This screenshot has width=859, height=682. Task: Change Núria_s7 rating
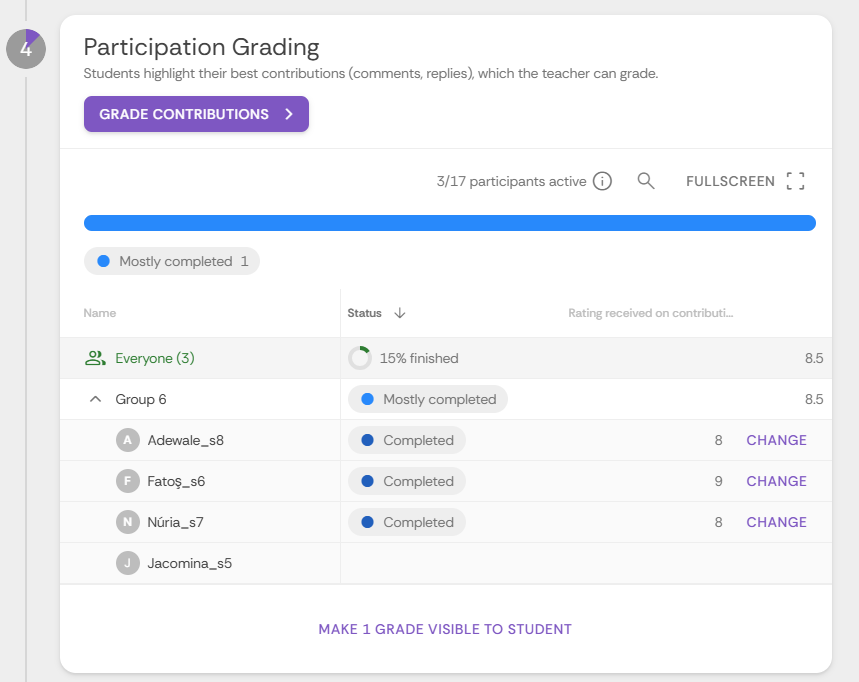tap(776, 523)
